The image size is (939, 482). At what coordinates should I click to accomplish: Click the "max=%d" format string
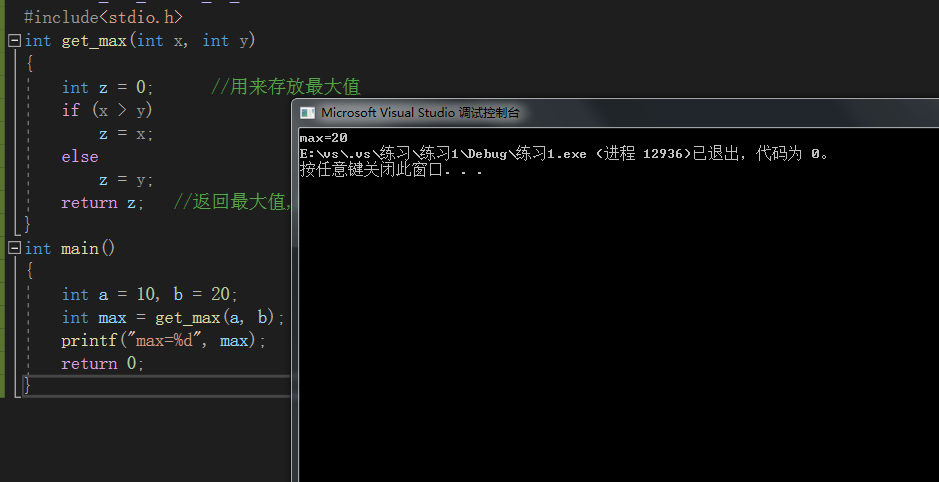[x=166, y=341]
